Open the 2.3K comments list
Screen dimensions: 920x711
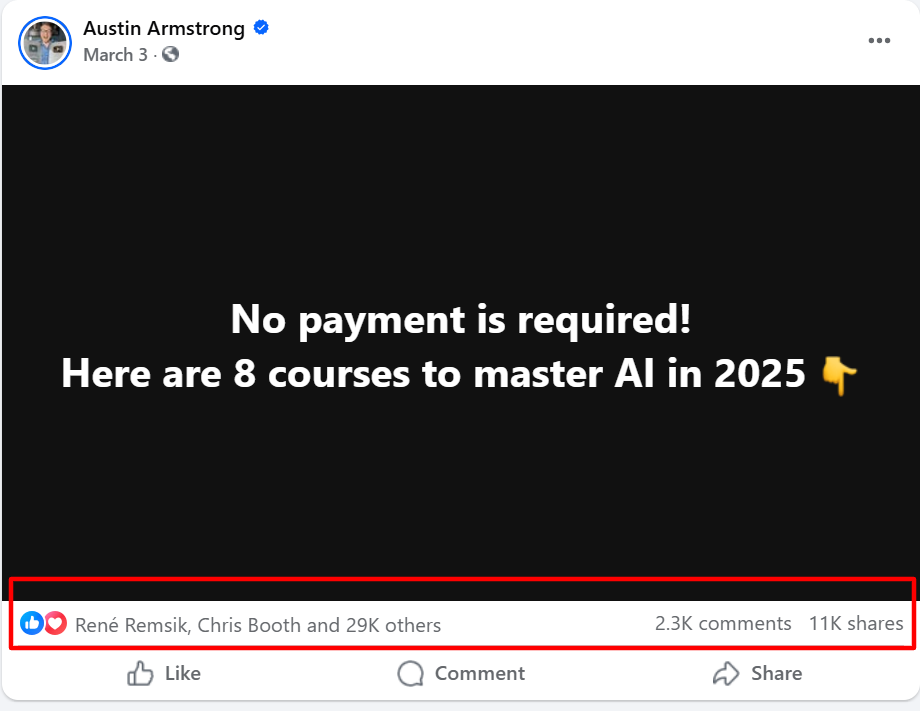[x=723, y=623]
